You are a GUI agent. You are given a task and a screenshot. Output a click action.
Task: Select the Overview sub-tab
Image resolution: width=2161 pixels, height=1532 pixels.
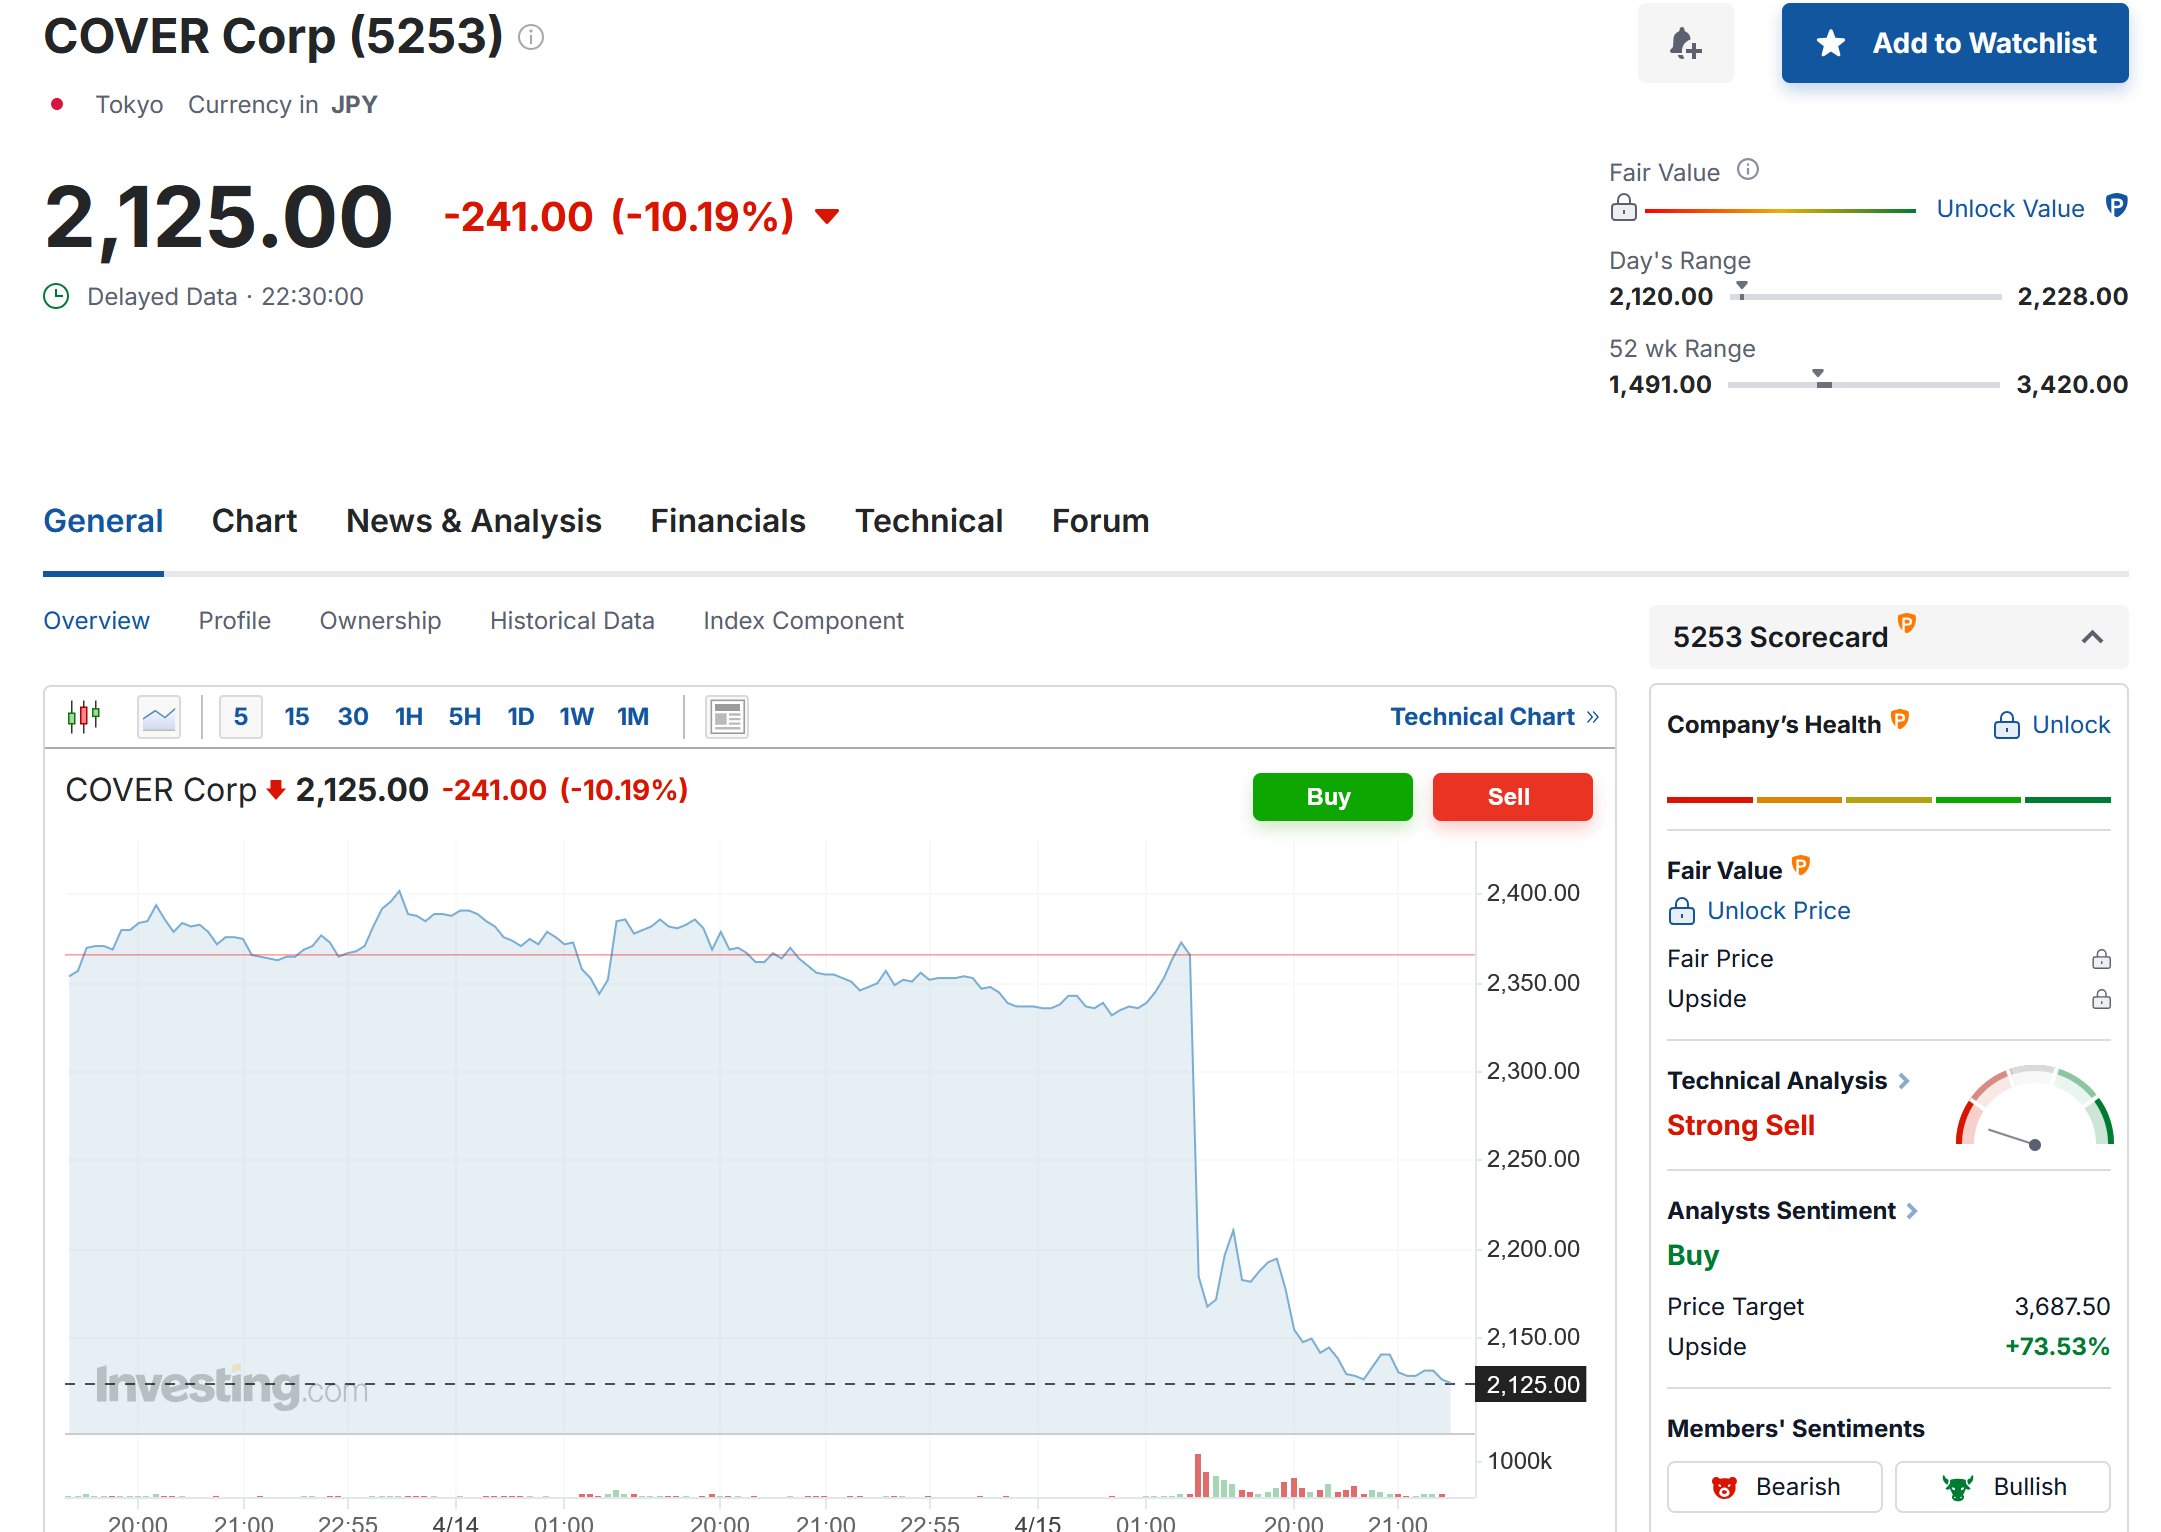[x=96, y=620]
